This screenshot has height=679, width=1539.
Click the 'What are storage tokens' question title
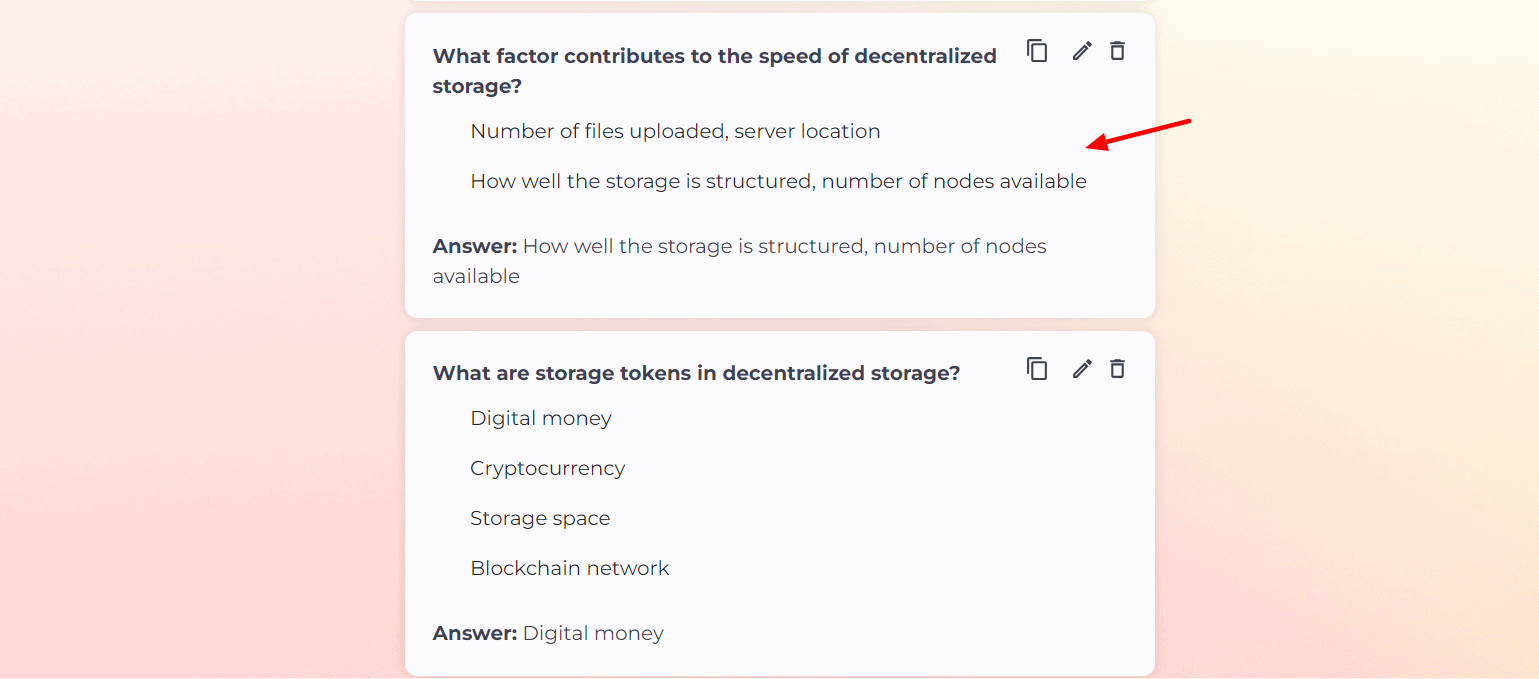point(695,373)
